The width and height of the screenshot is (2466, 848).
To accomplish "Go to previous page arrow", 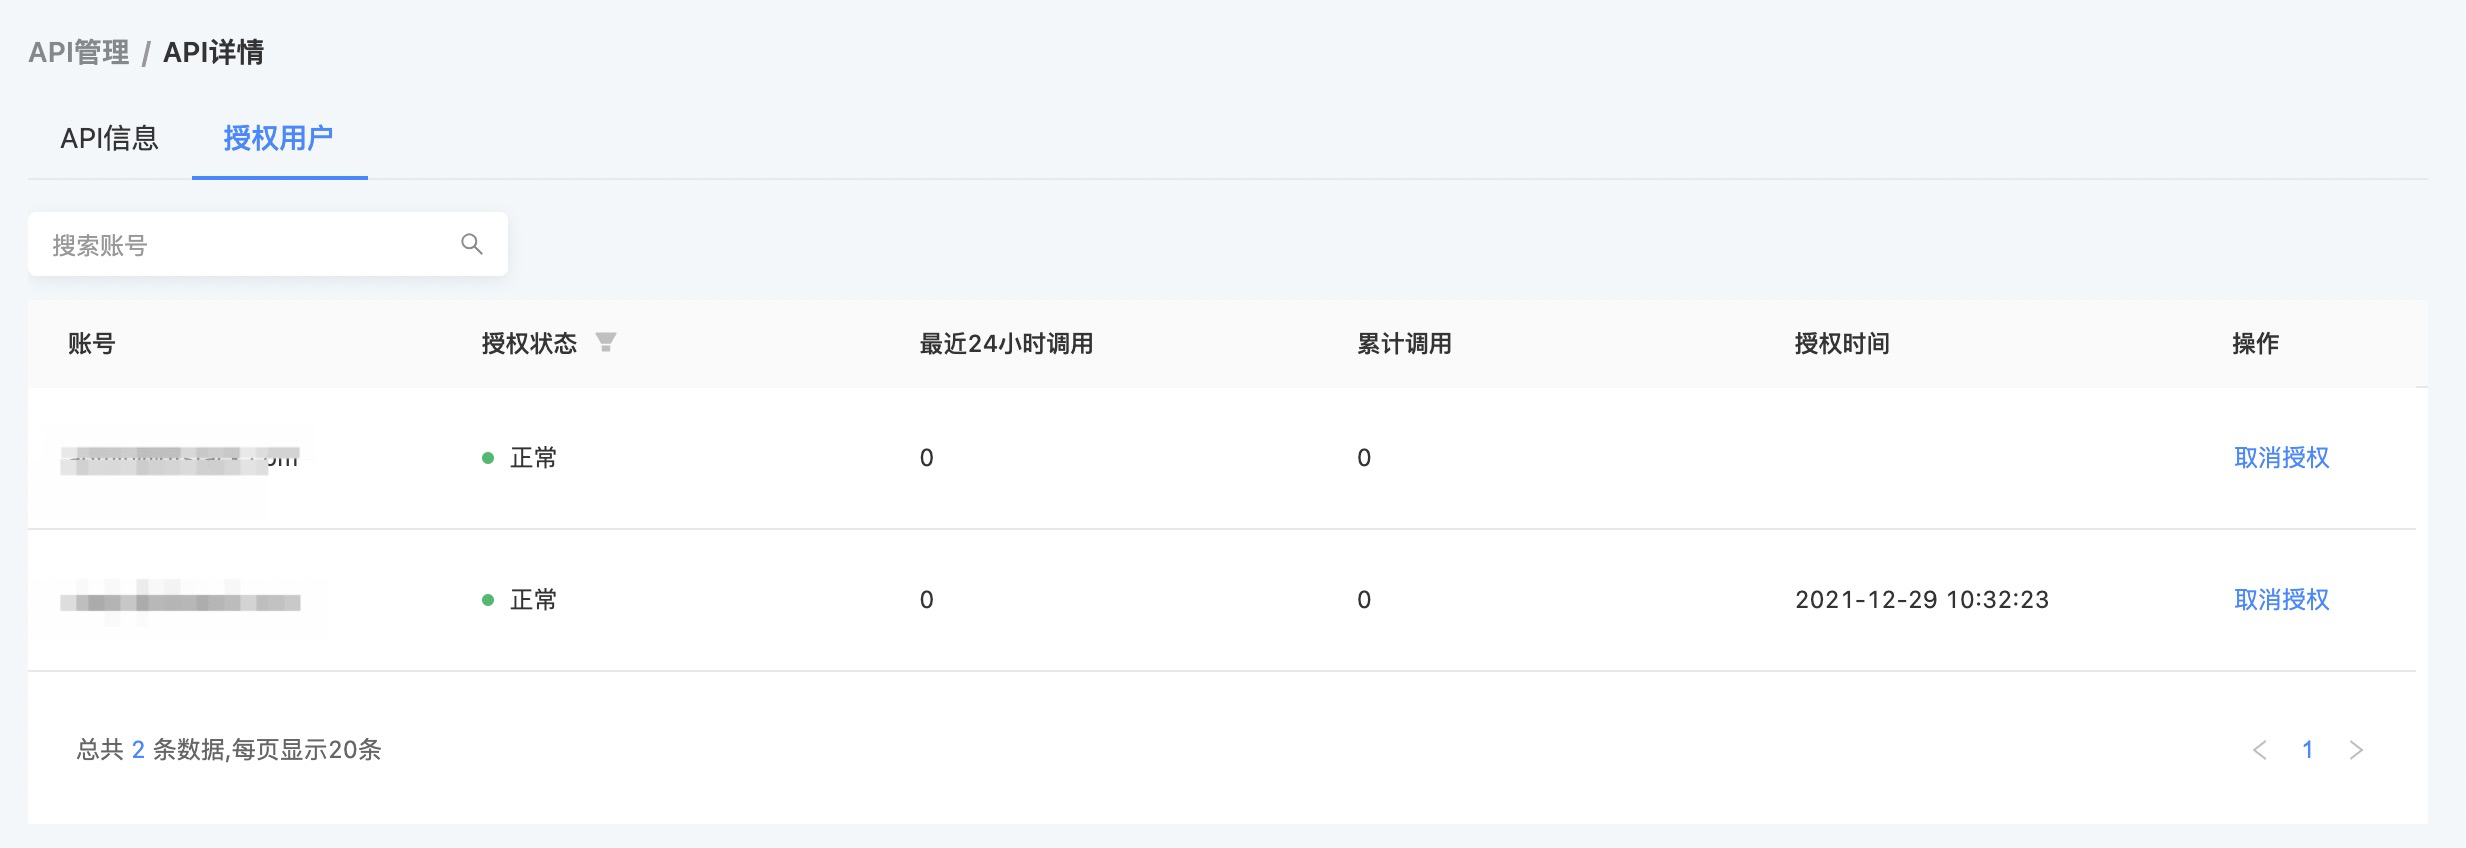I will coord(2259,750).
